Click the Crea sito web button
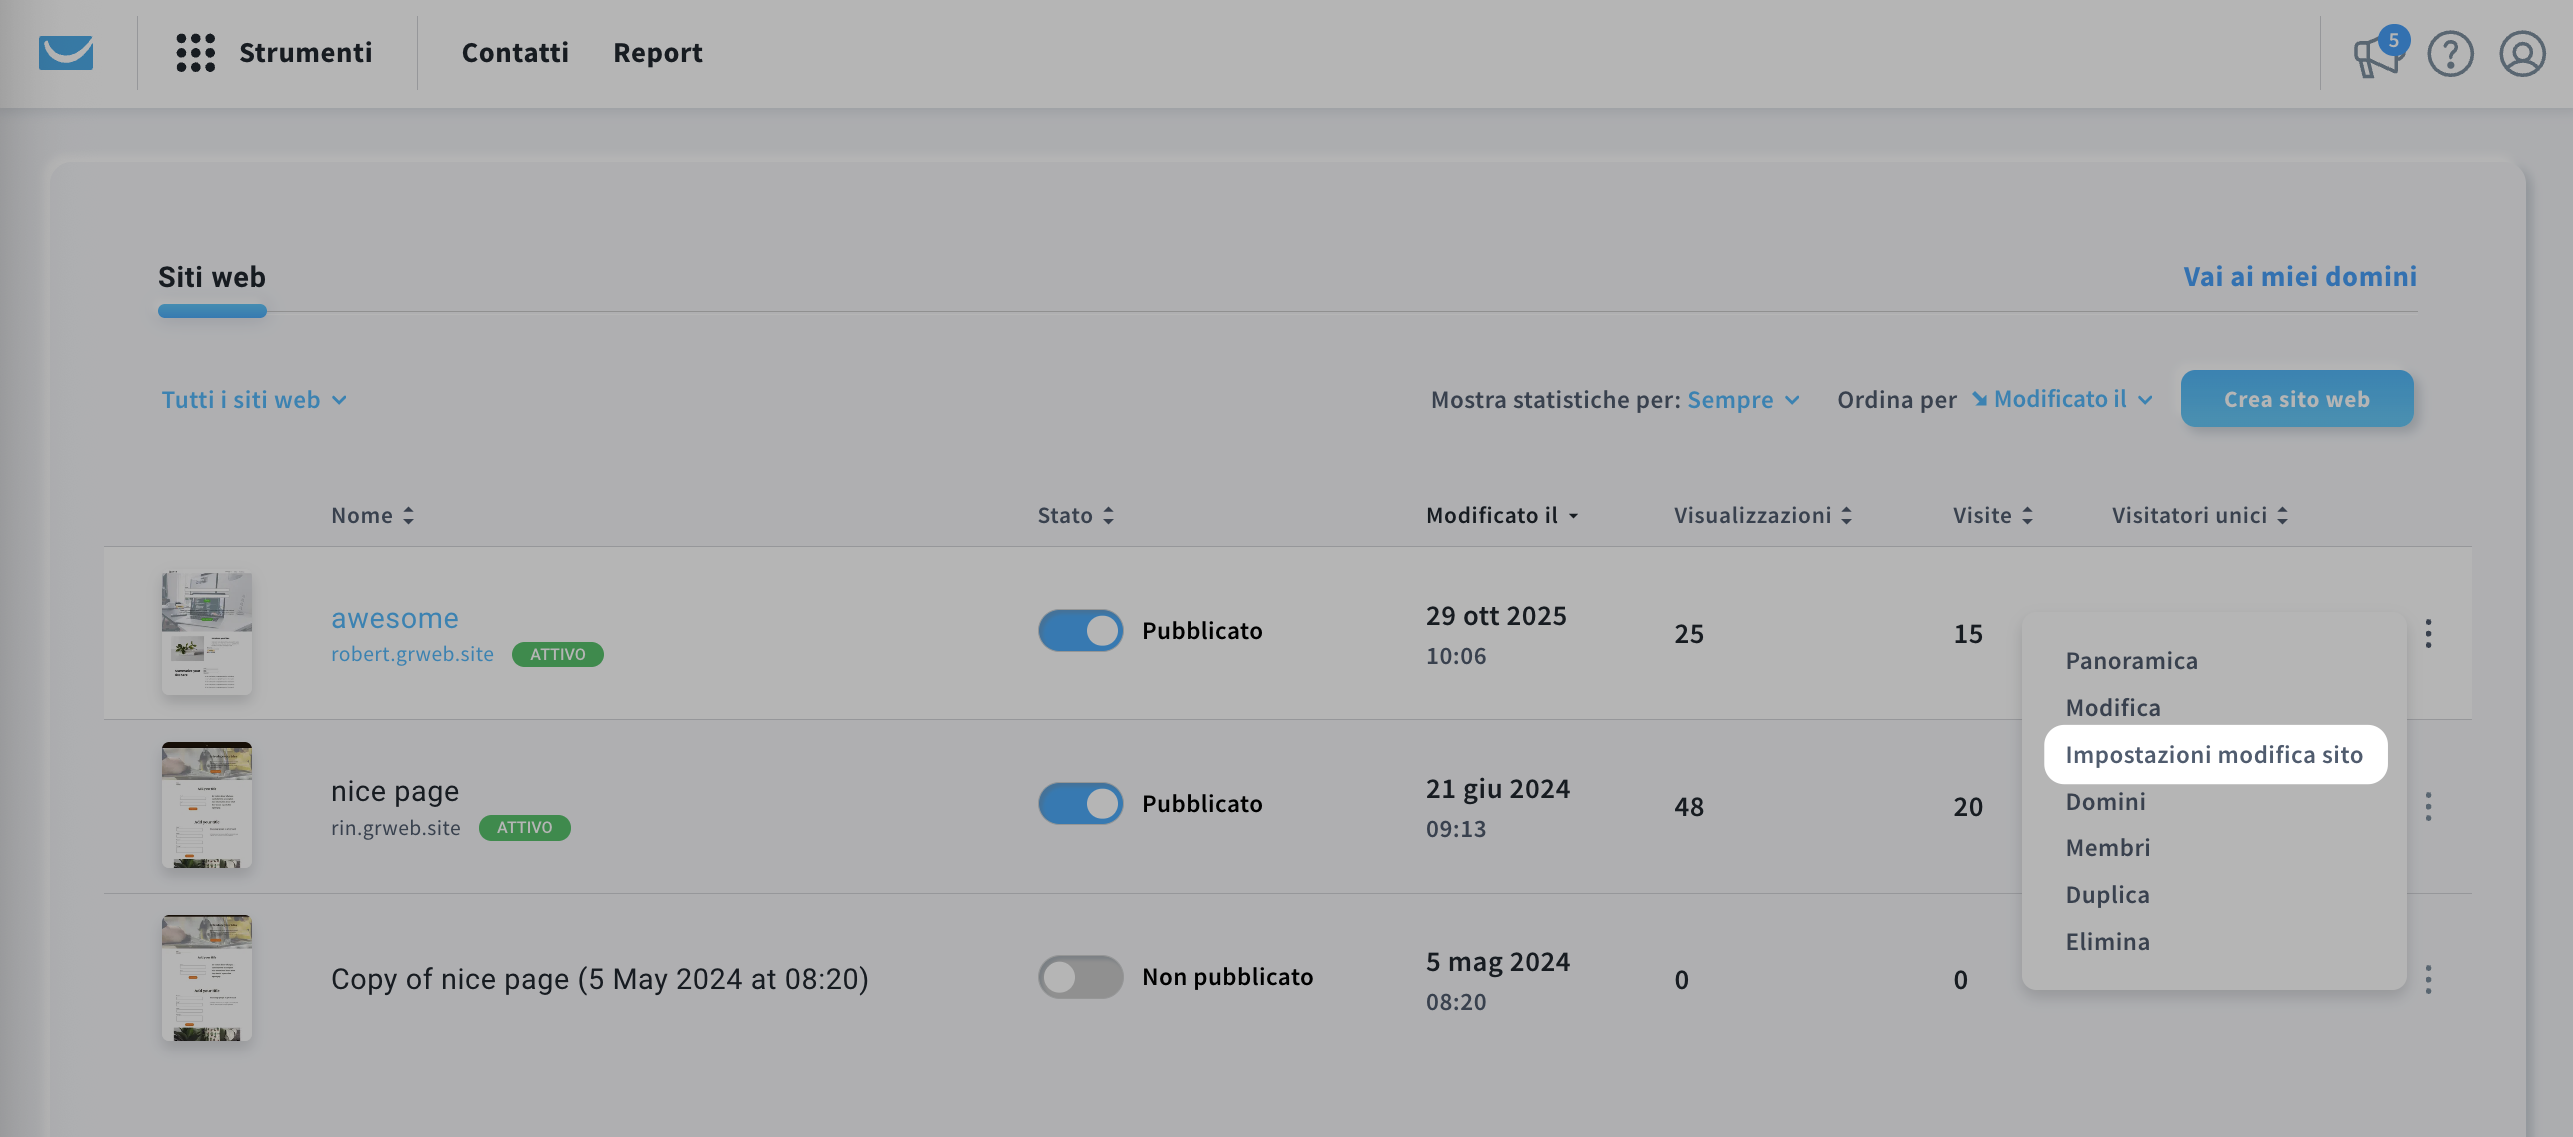 (2296, 399)
